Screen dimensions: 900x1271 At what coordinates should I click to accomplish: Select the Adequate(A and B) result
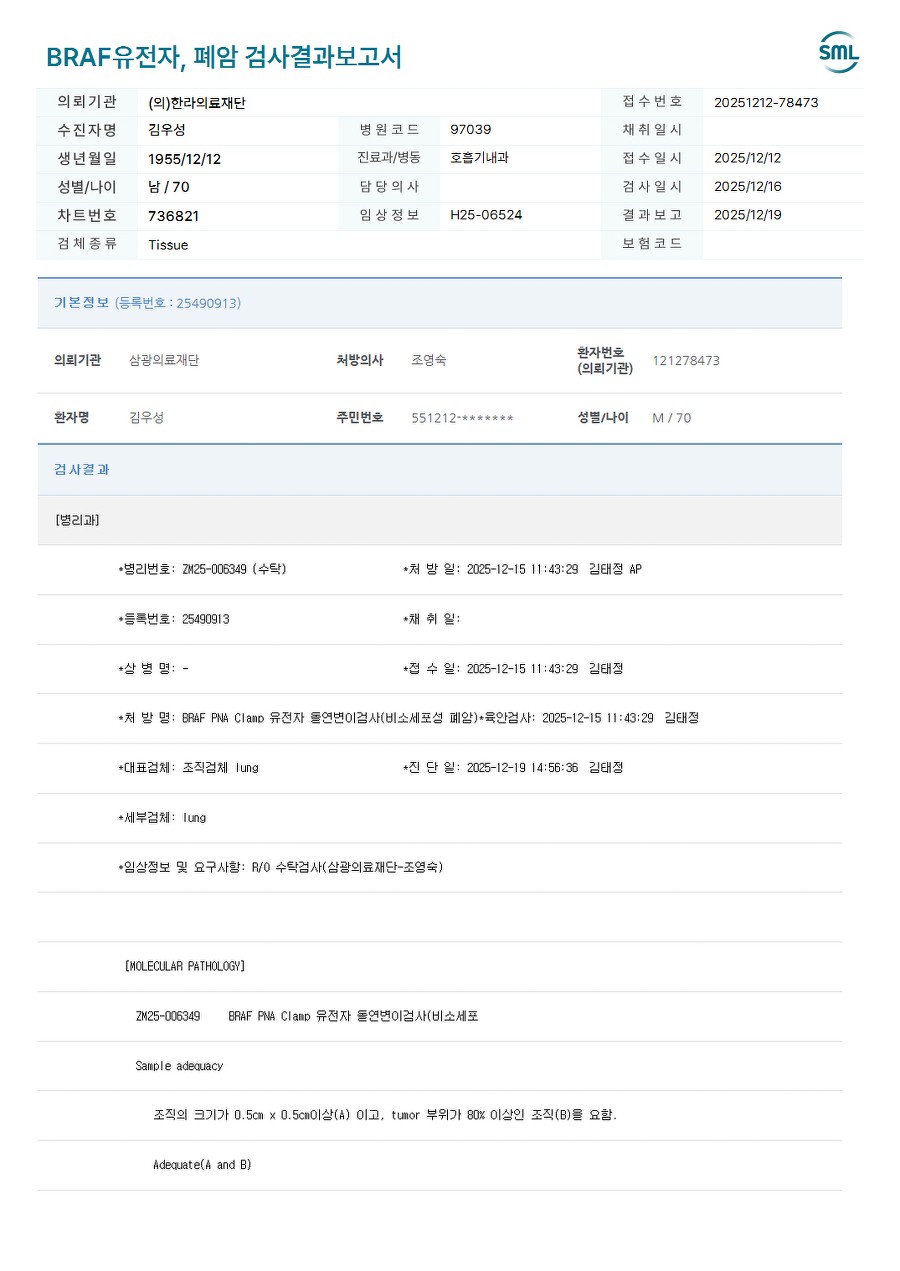[202, 1165]
